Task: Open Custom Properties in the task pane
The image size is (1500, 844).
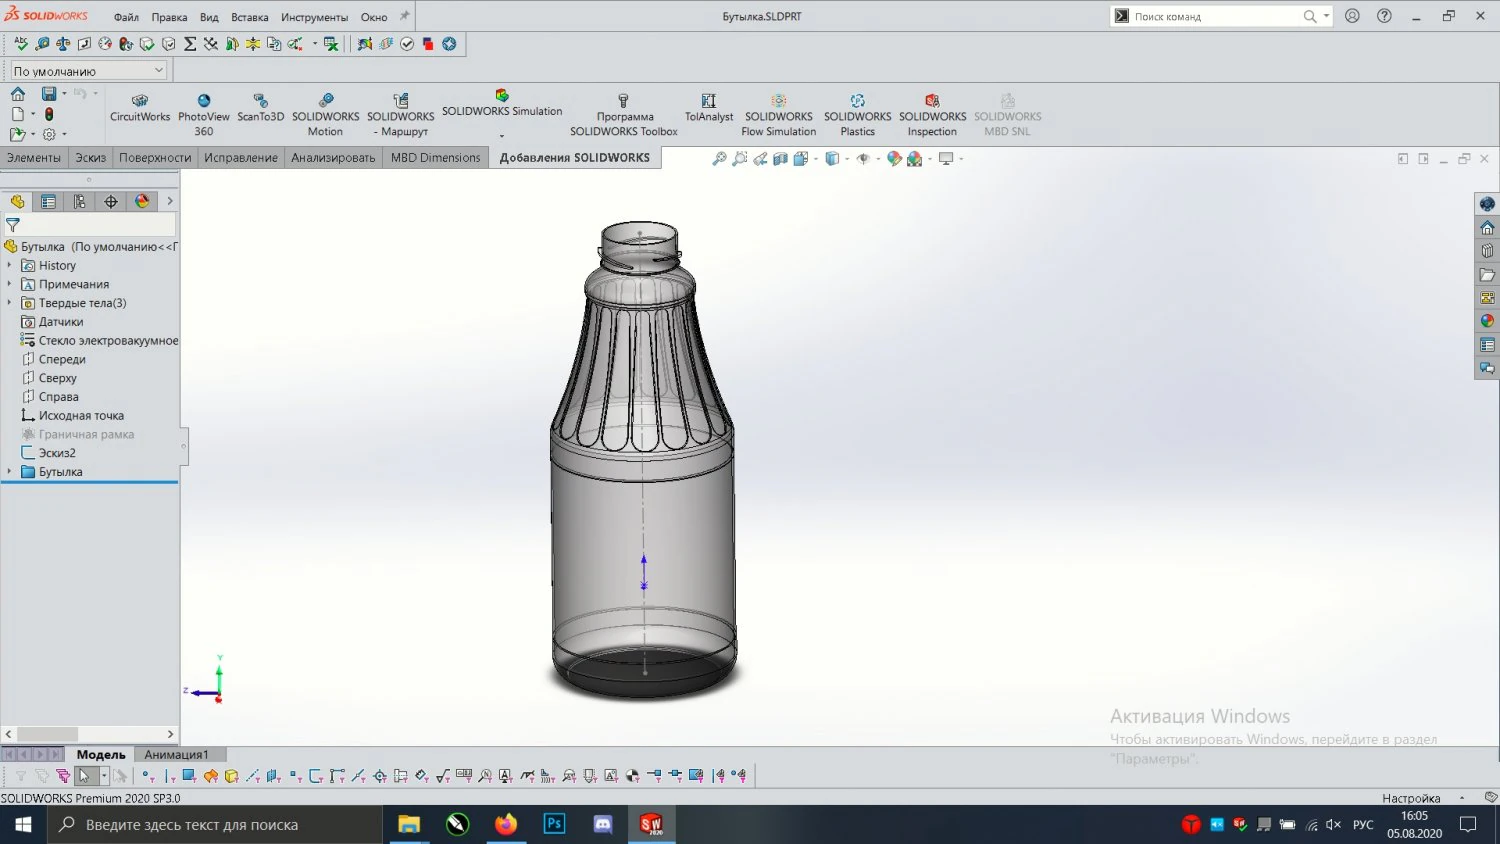Action: click(x=1487, y=345)
